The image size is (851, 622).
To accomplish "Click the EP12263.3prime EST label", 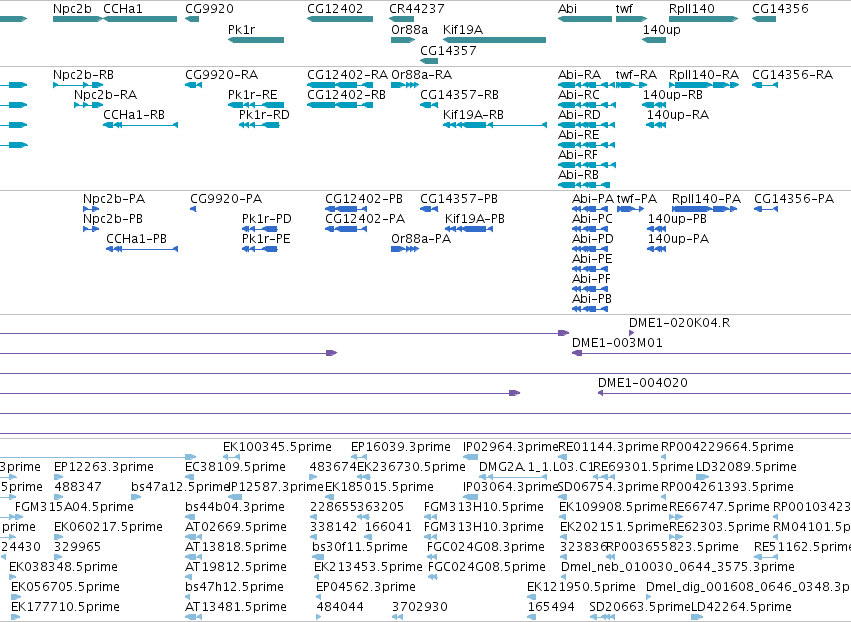I will click(104, 467).
